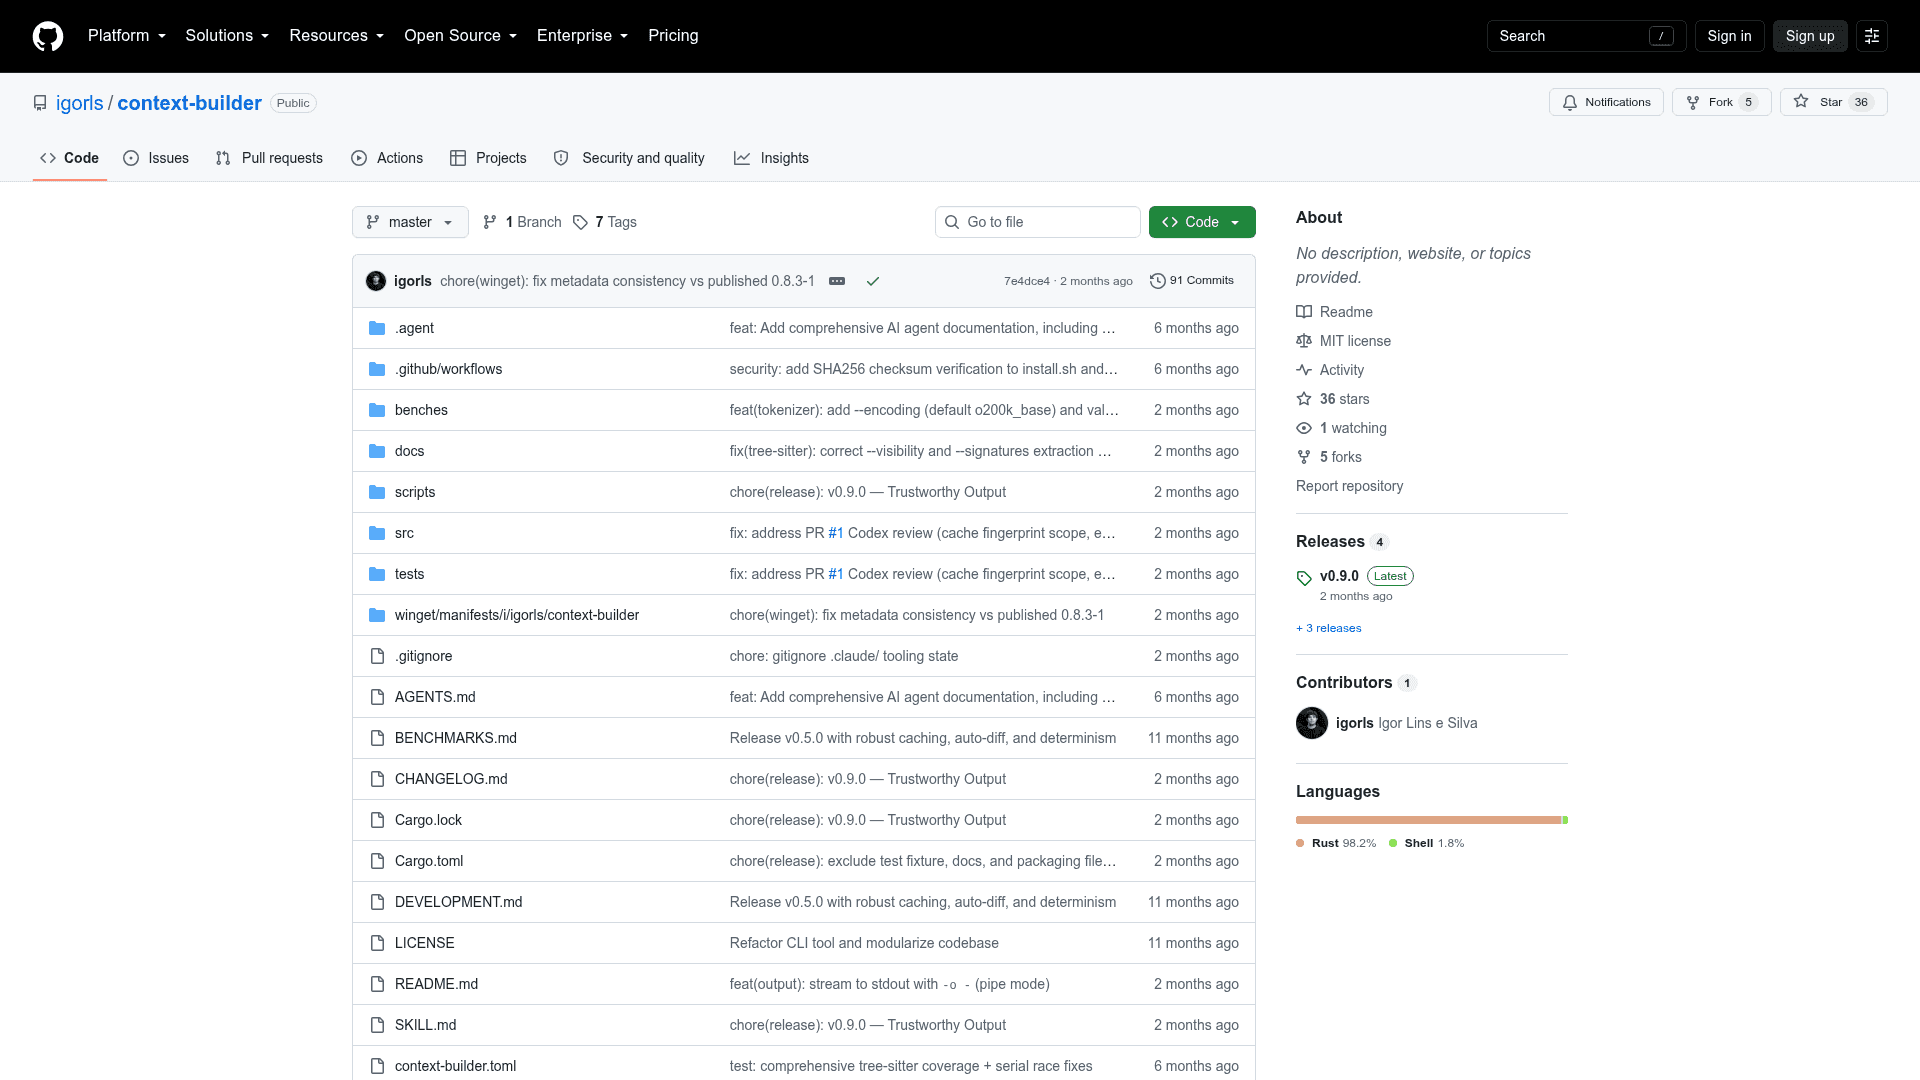
Task: Click the Sign in button
Action: (x=1729, y=36)
